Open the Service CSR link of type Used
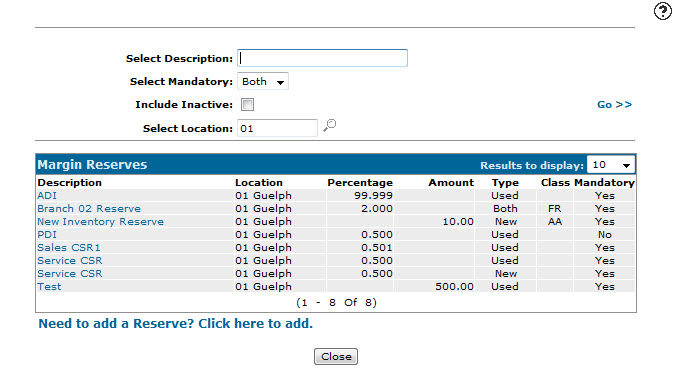This screenshot has width=673, height=370. 70,261
